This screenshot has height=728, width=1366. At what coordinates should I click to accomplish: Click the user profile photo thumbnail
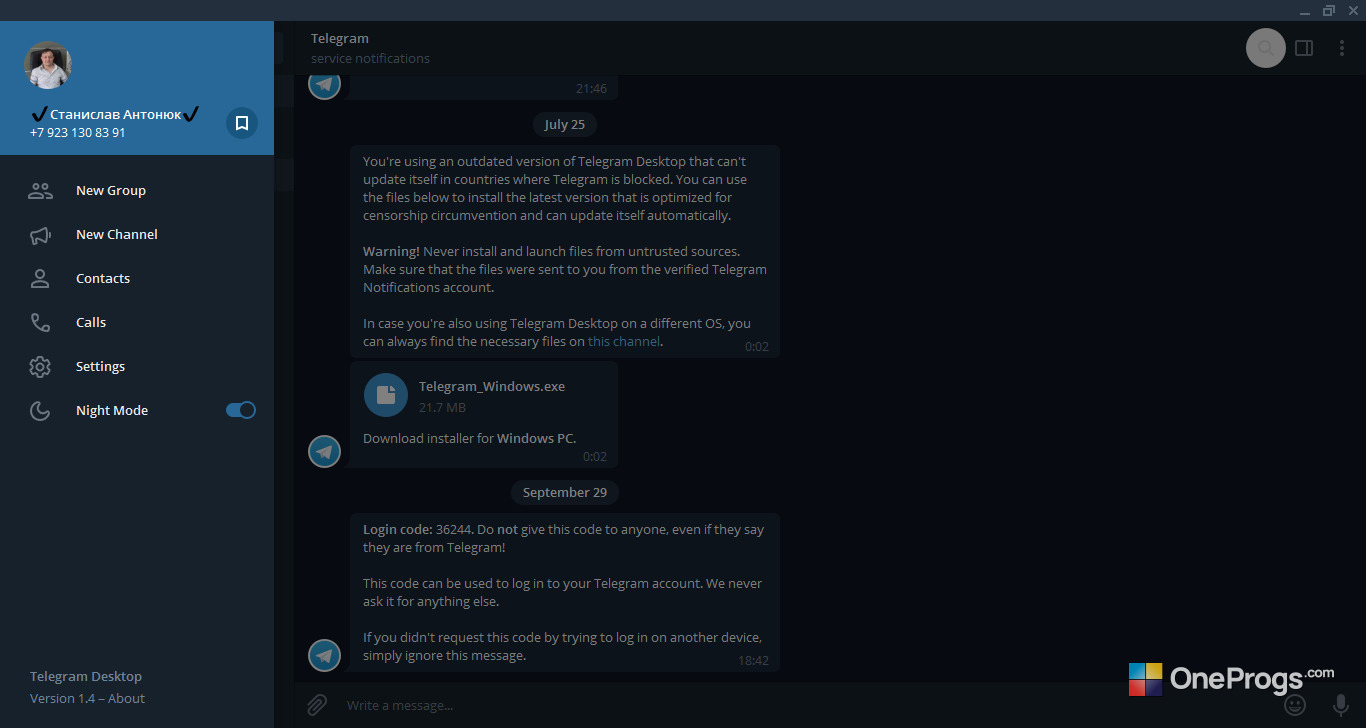coord(48,66)
